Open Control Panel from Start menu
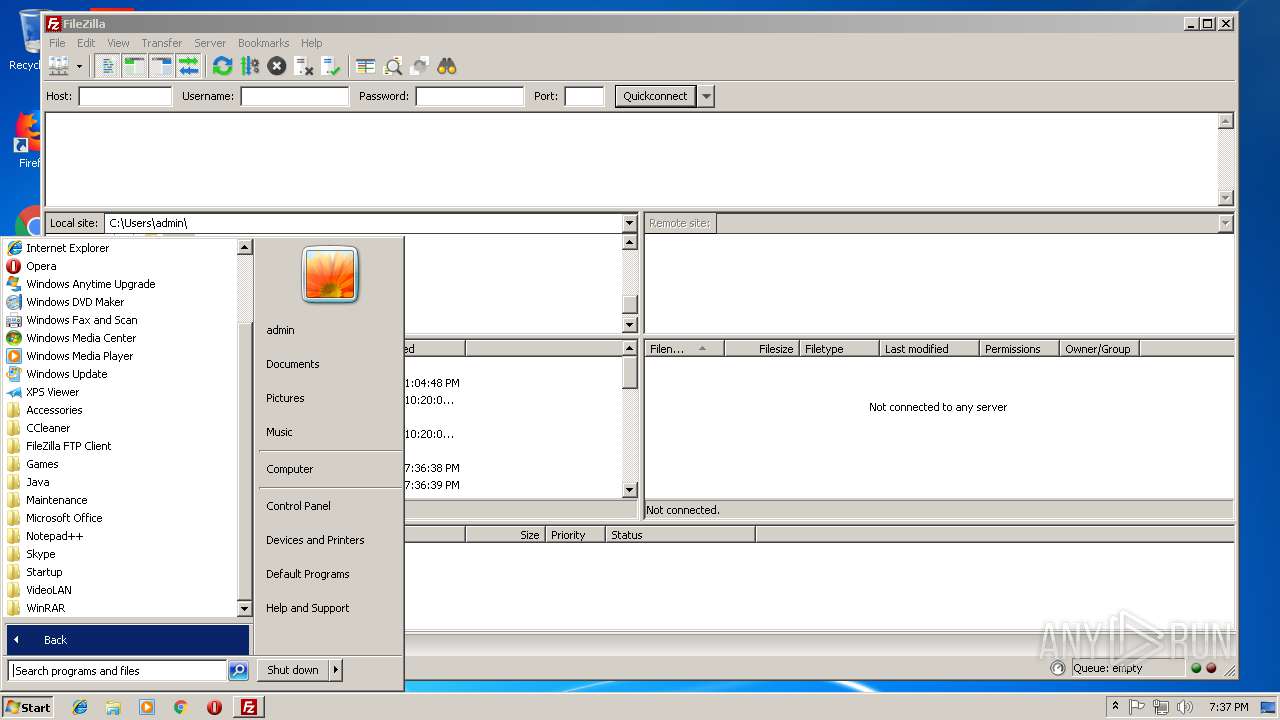The image size is (1280, 720). point(298,506)
